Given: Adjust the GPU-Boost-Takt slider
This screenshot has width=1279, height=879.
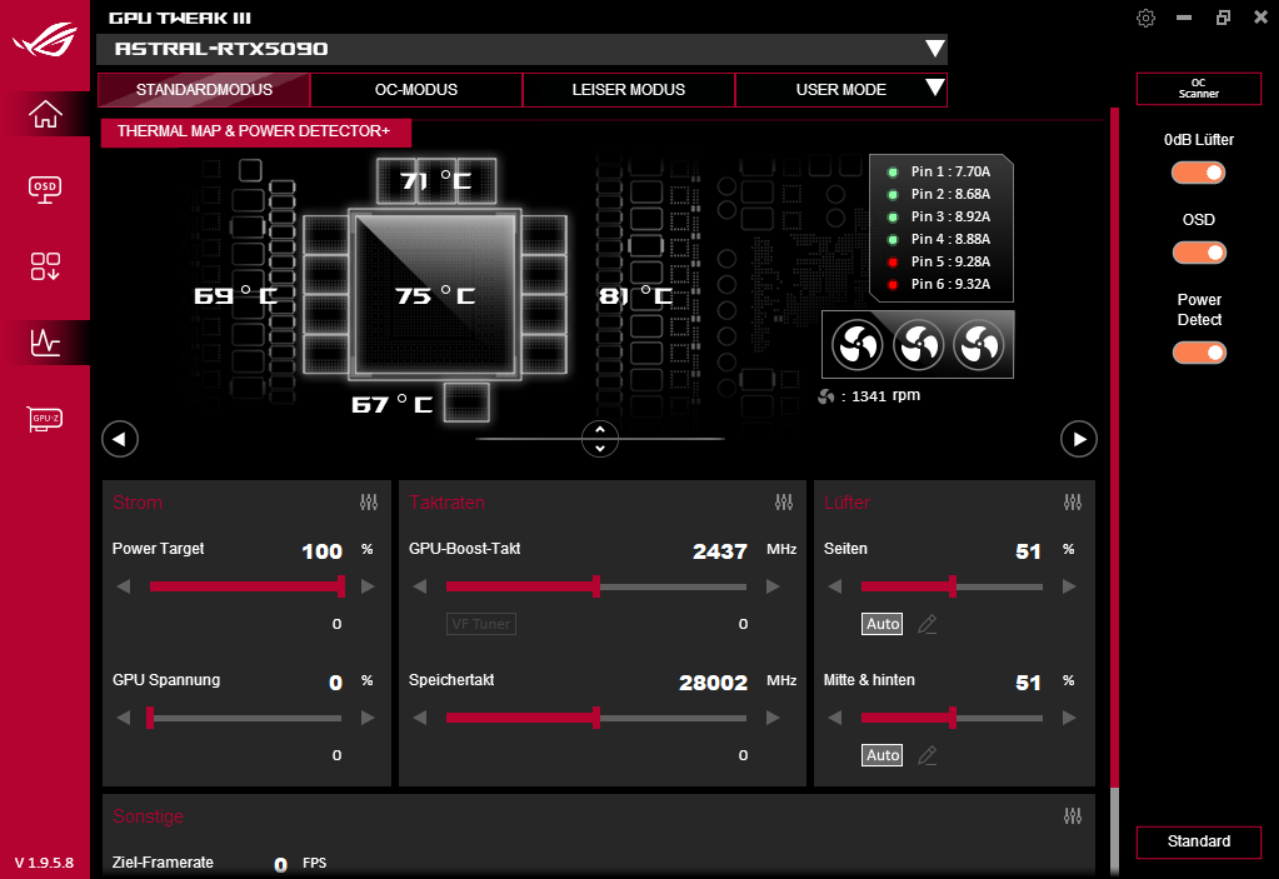Looking at the screenshot, I should [596, 586].
